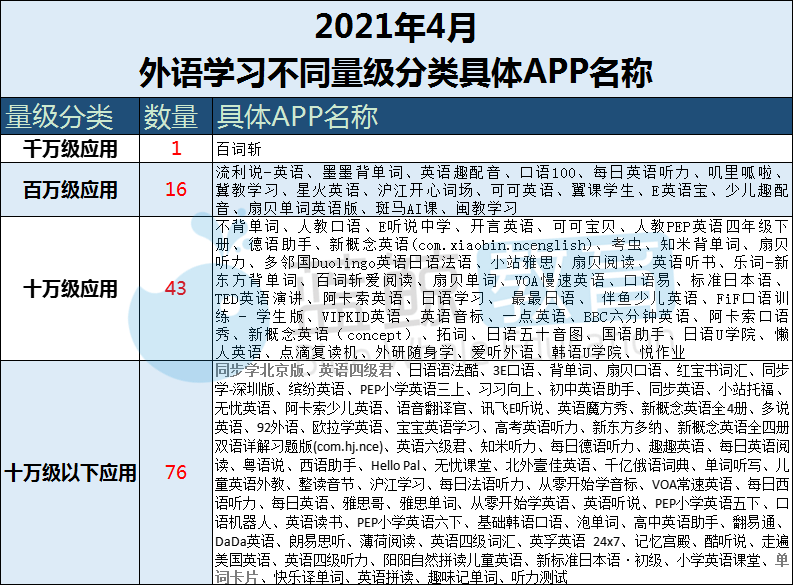
Task: Click the text '同步学北京版' in the list
Action: coord(259,371)
